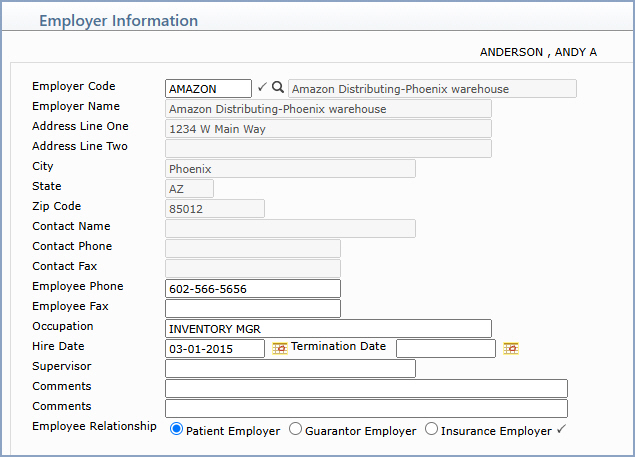The image size is (635, 457).
Task: Click the Termination Date text box
Action: (x=445, y=348)
